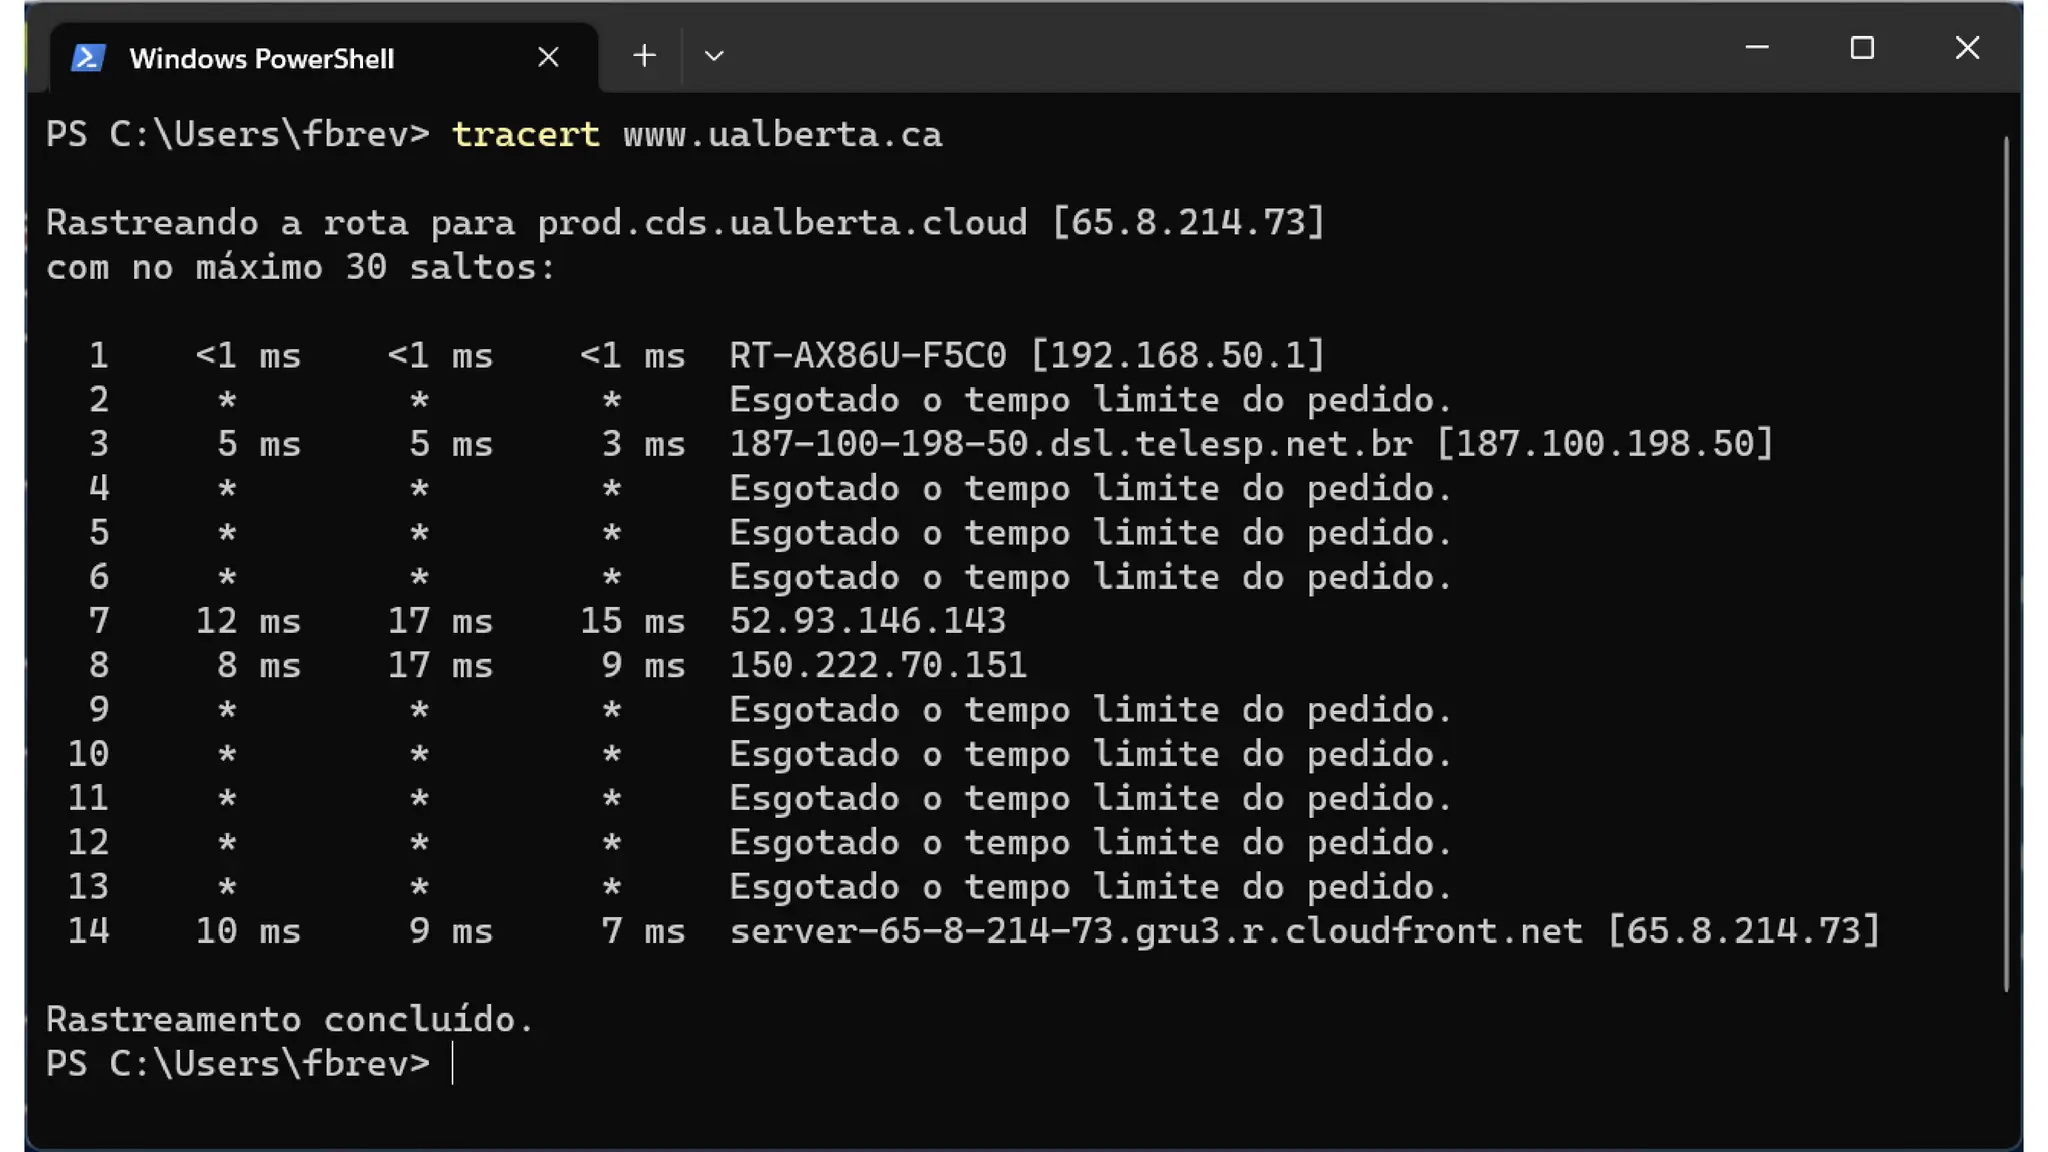Viewport: 2048px width, 1152px height.
Task: Close the Windows PowerShell tab
Action: tap(548, 57)
